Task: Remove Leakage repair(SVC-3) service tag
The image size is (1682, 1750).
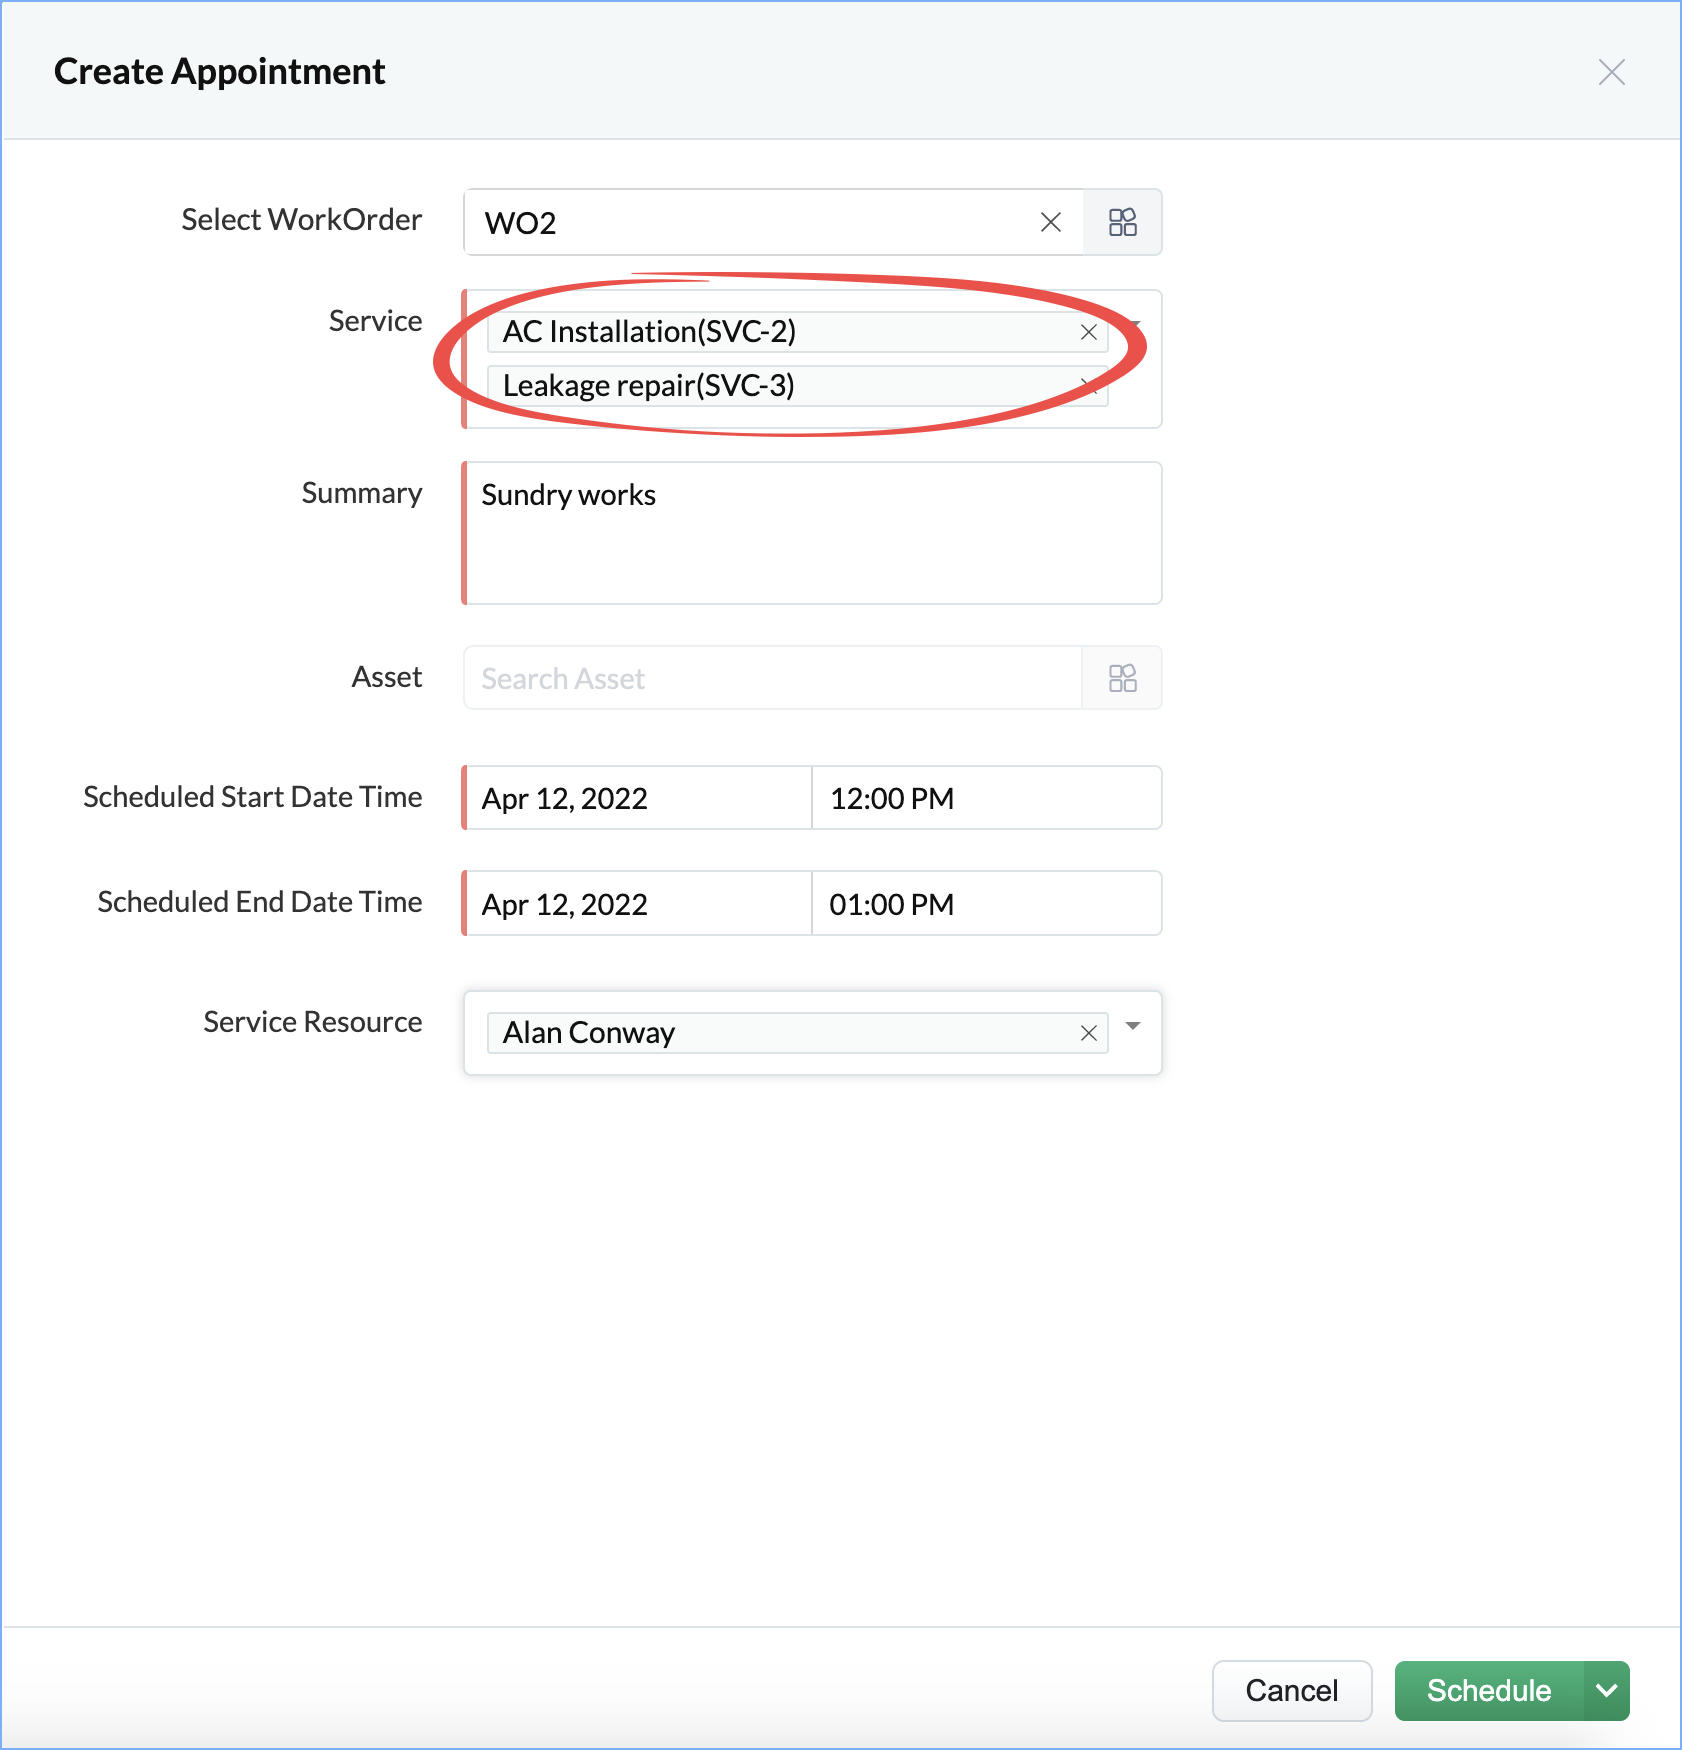Action: coord(1089,386)
